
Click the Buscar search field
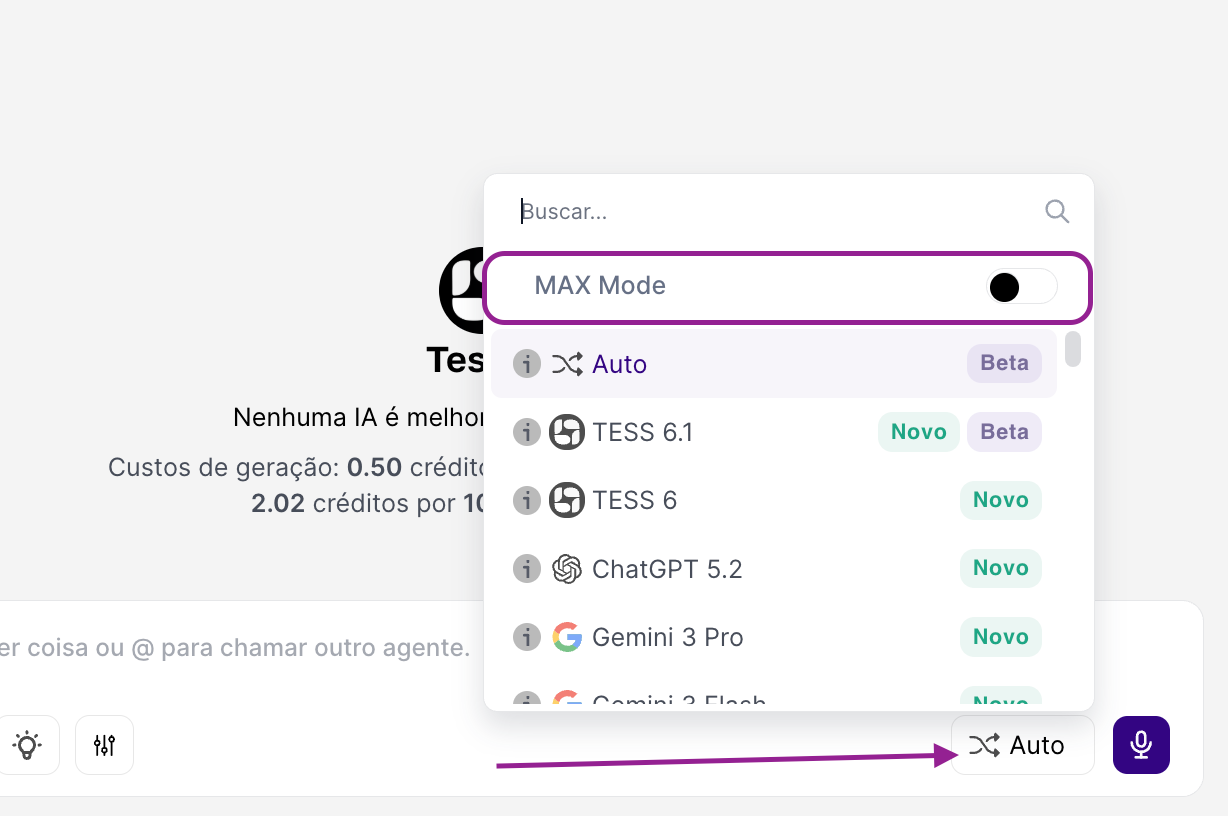(770, 211)
